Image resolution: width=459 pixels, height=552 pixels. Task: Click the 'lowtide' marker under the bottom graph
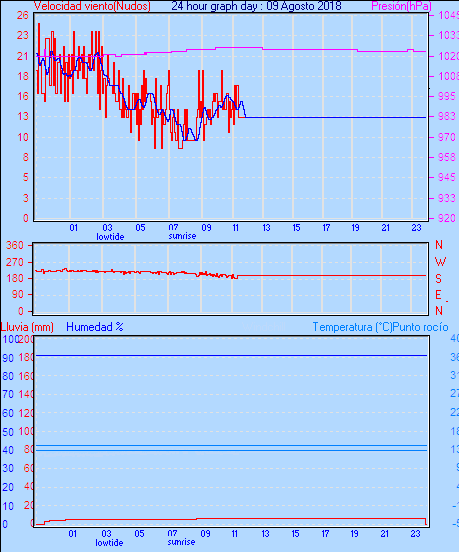pyautogui.click(x=109, y=542)
